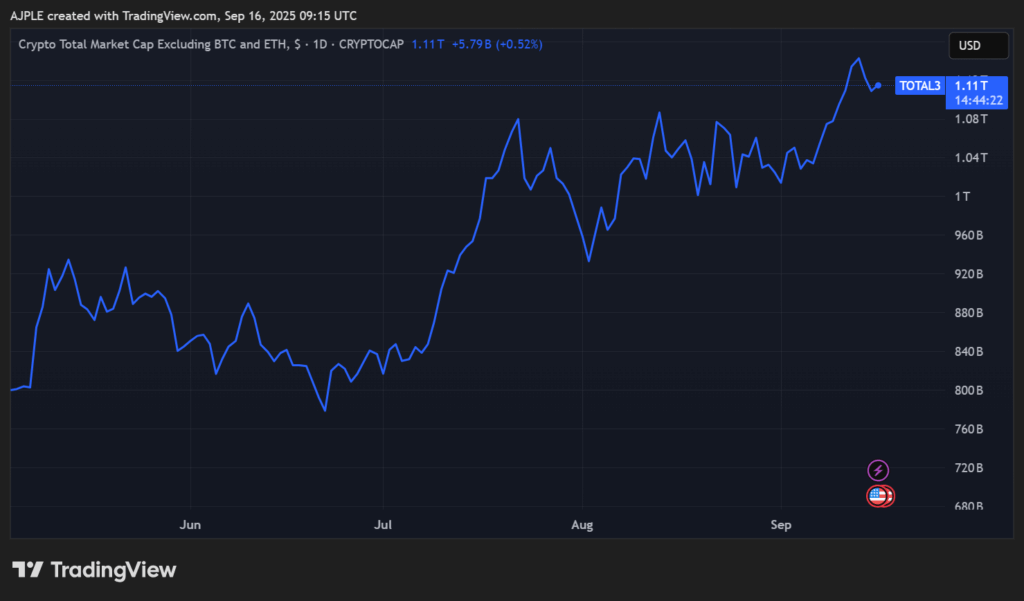This screenshot has width=1024, height=601.
Task: Click the 1.11 T current price label
Action: pyautogui.click(x=971, y=86)
